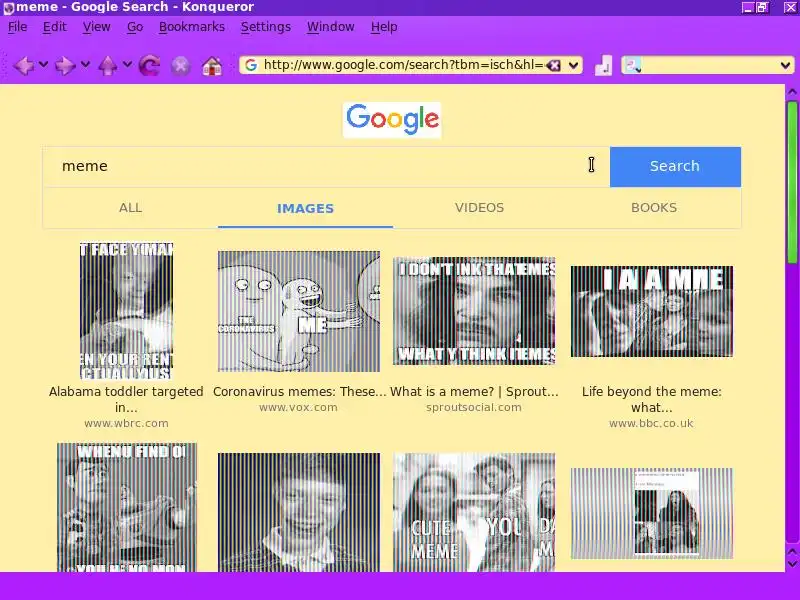Follow 'Alabama toddler targeted in...' link

126,399
